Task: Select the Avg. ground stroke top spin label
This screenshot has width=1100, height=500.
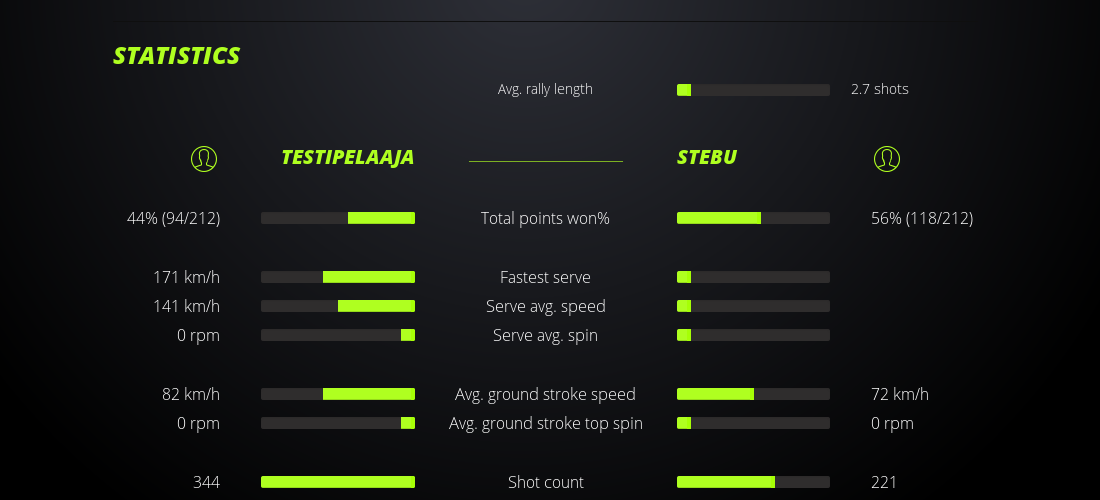Action: (545, 423)
